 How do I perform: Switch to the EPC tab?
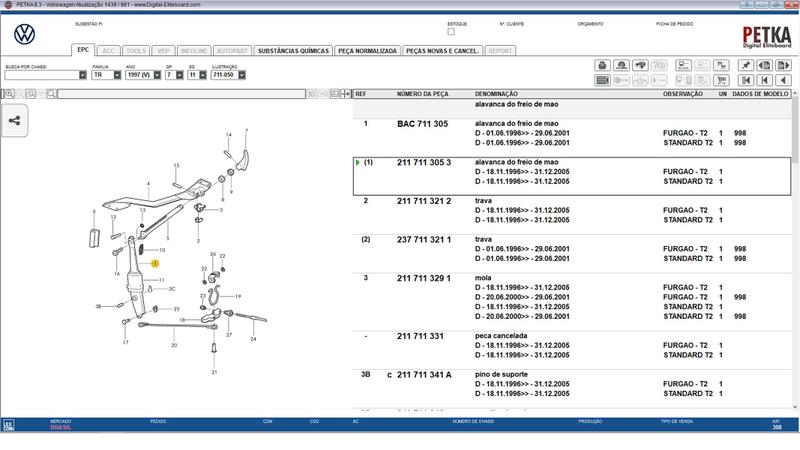(x=83, y=50)
